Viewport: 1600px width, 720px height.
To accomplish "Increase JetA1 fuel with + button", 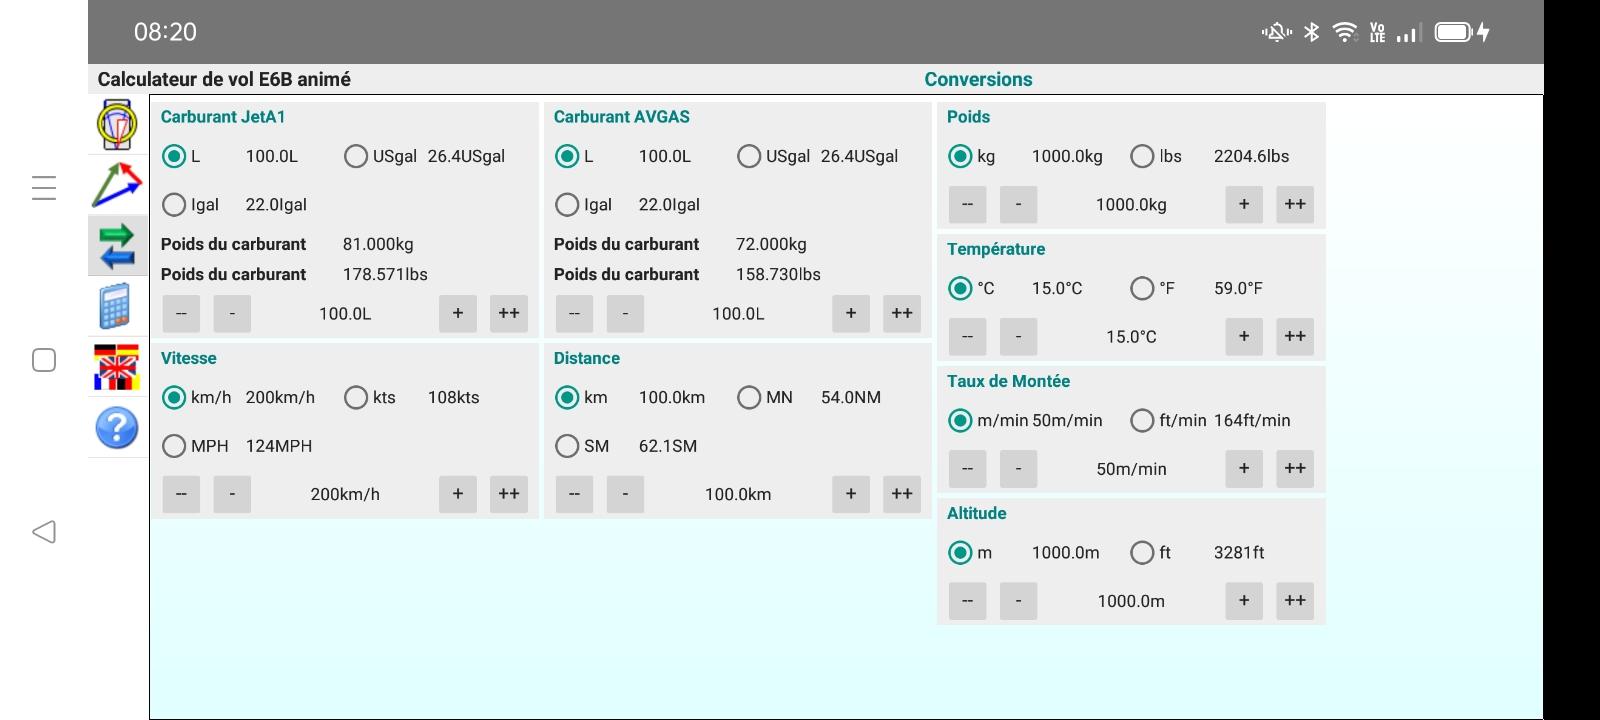I will (458, 313).
